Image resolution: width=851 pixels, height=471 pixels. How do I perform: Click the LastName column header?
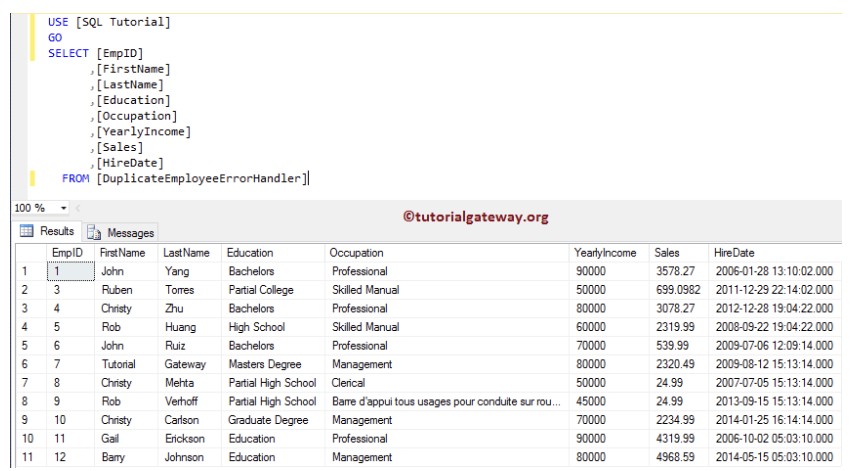(x=190, y=253)
